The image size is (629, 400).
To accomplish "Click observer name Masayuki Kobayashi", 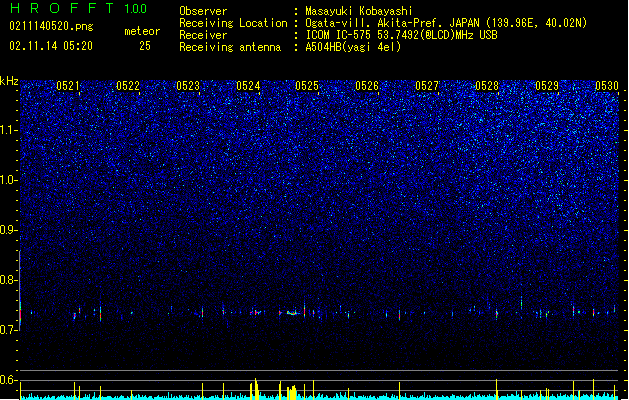I will click(359, 11).
